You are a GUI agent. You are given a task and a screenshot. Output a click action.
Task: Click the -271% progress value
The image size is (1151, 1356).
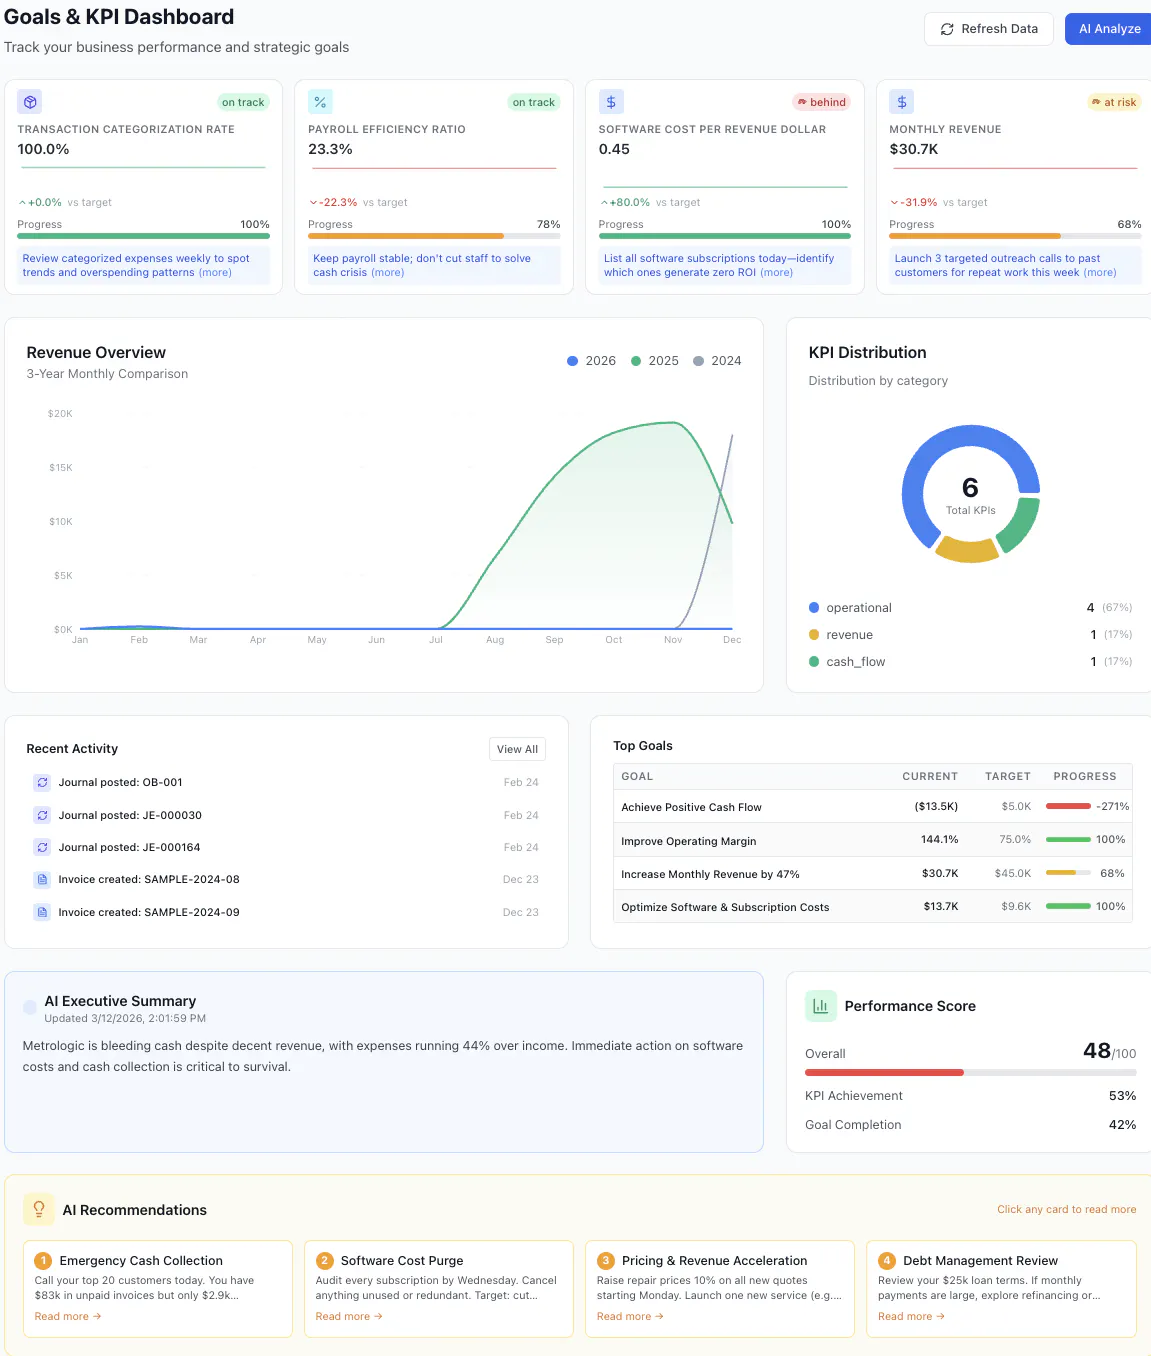[x=1112, y=806]
